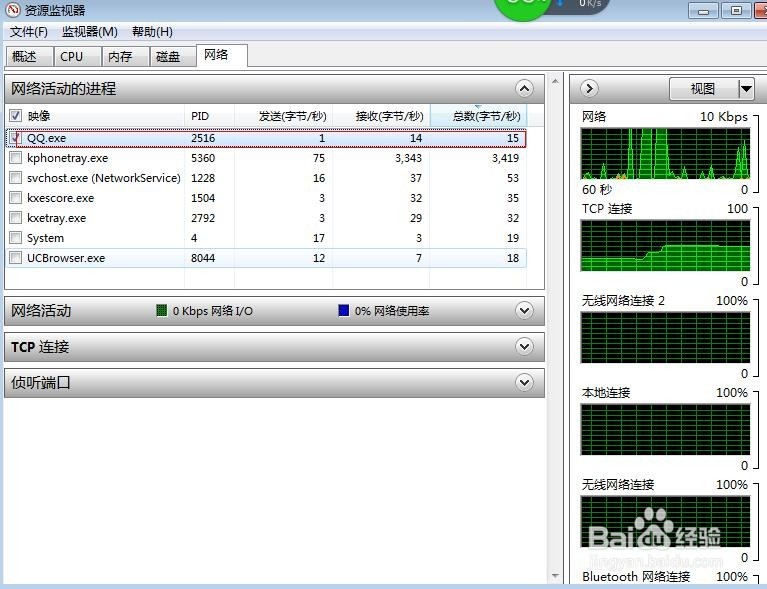This screenshot has width=767, height=589.
Task: Click the blue 网络使用率 color indicator
Action: click(343, 310)
